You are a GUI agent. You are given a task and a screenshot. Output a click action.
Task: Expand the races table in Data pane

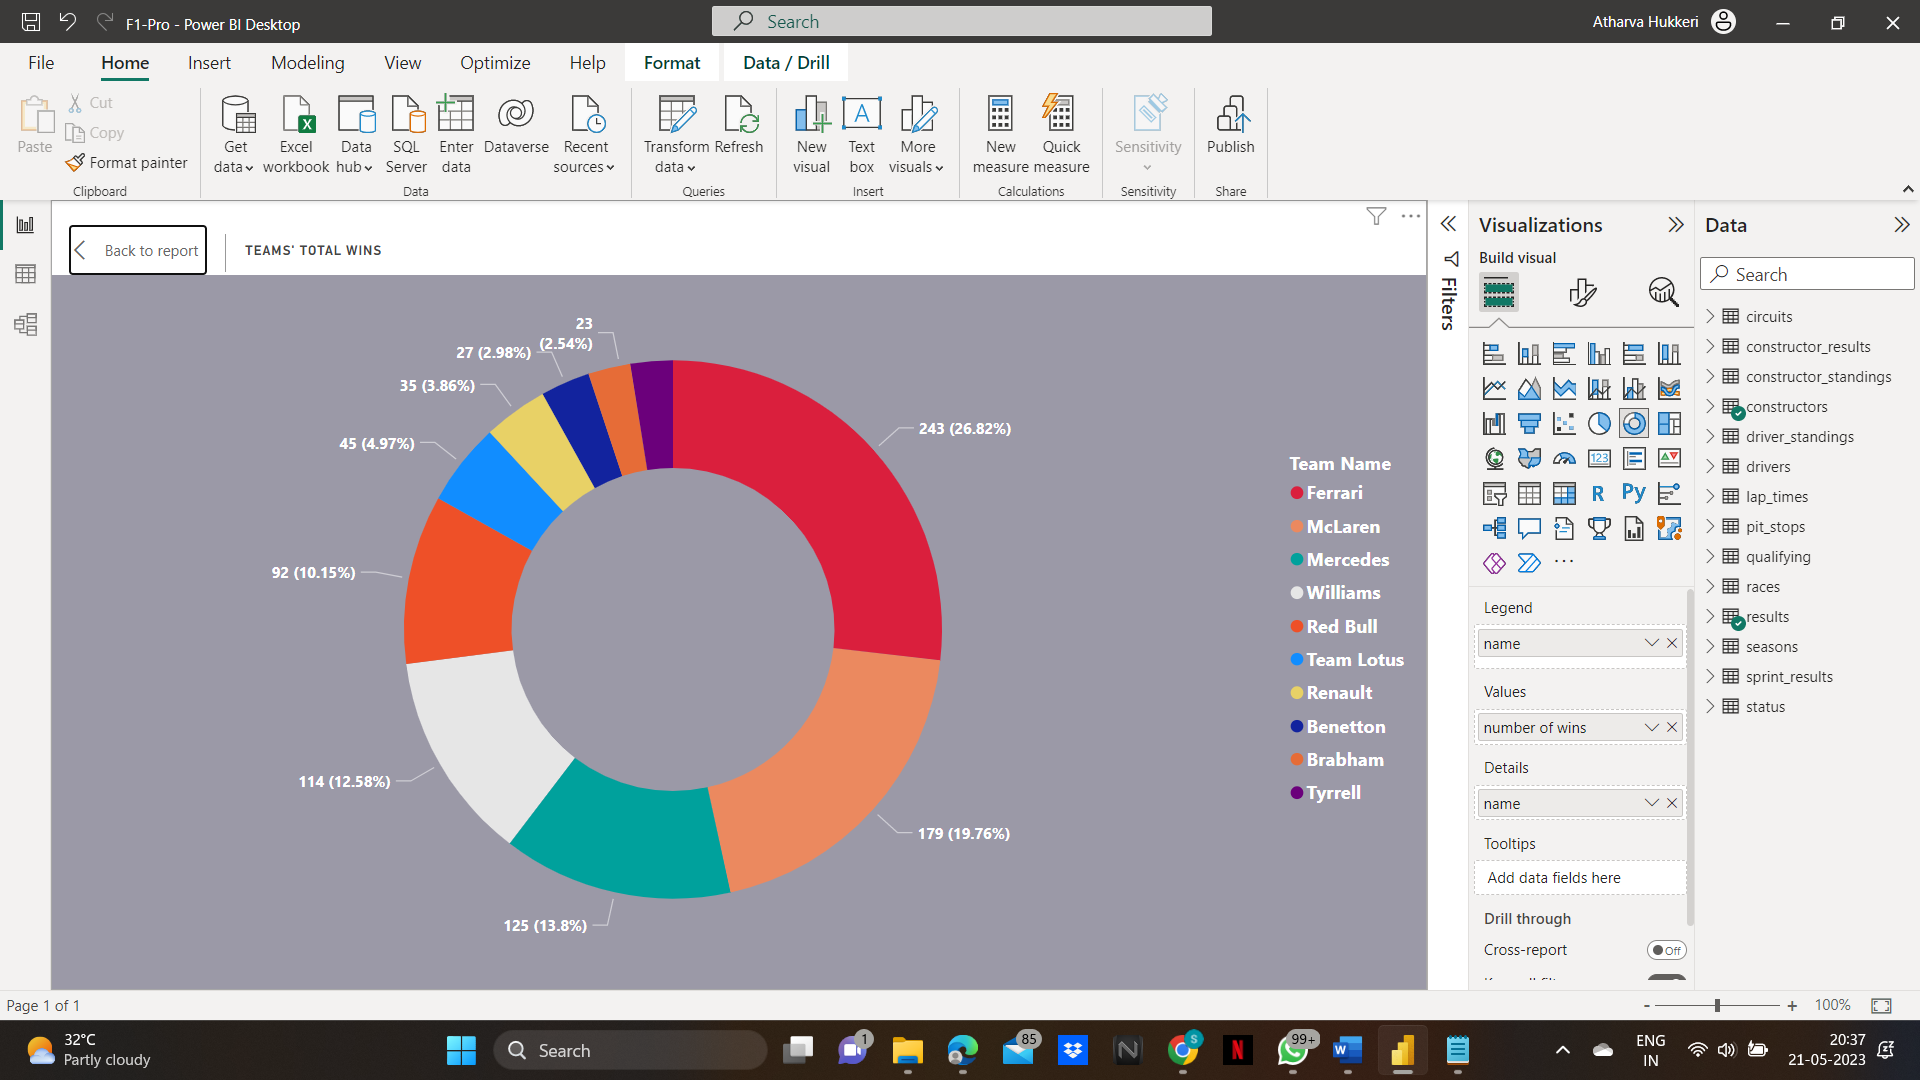coord(1710,587)
